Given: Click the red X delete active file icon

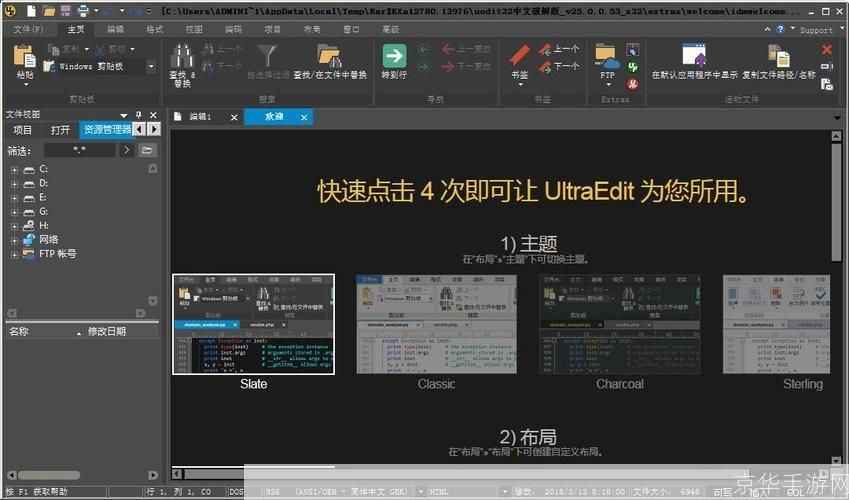Looking at the screenshot, I should coord(827,50).
